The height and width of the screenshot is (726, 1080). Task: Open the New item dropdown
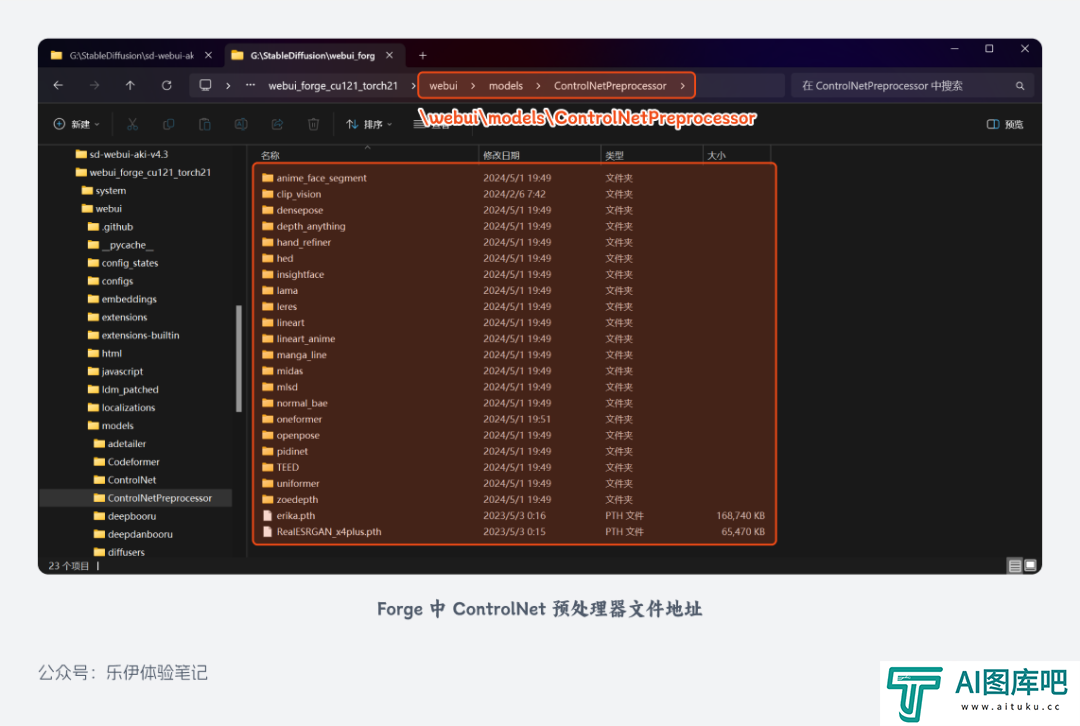coord(76,124)
